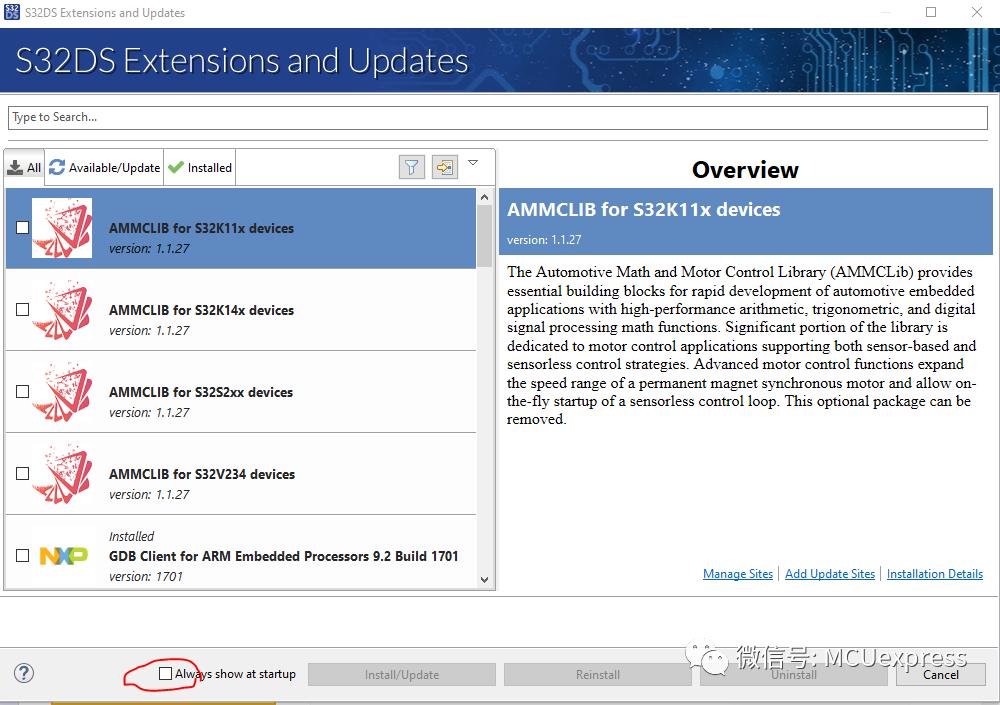This screenshot has width=1000, height=705.
Task: Toggle Always show at startup checkbox
Action: point(165,673)
